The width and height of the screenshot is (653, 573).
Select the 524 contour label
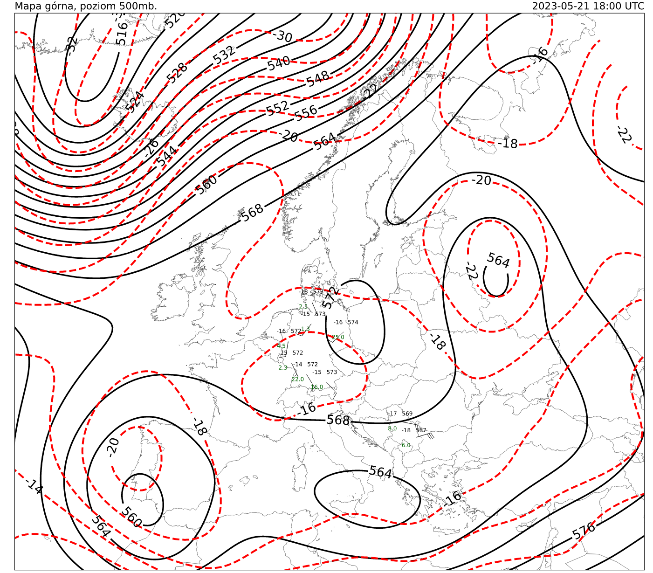(x=134, y=101)
